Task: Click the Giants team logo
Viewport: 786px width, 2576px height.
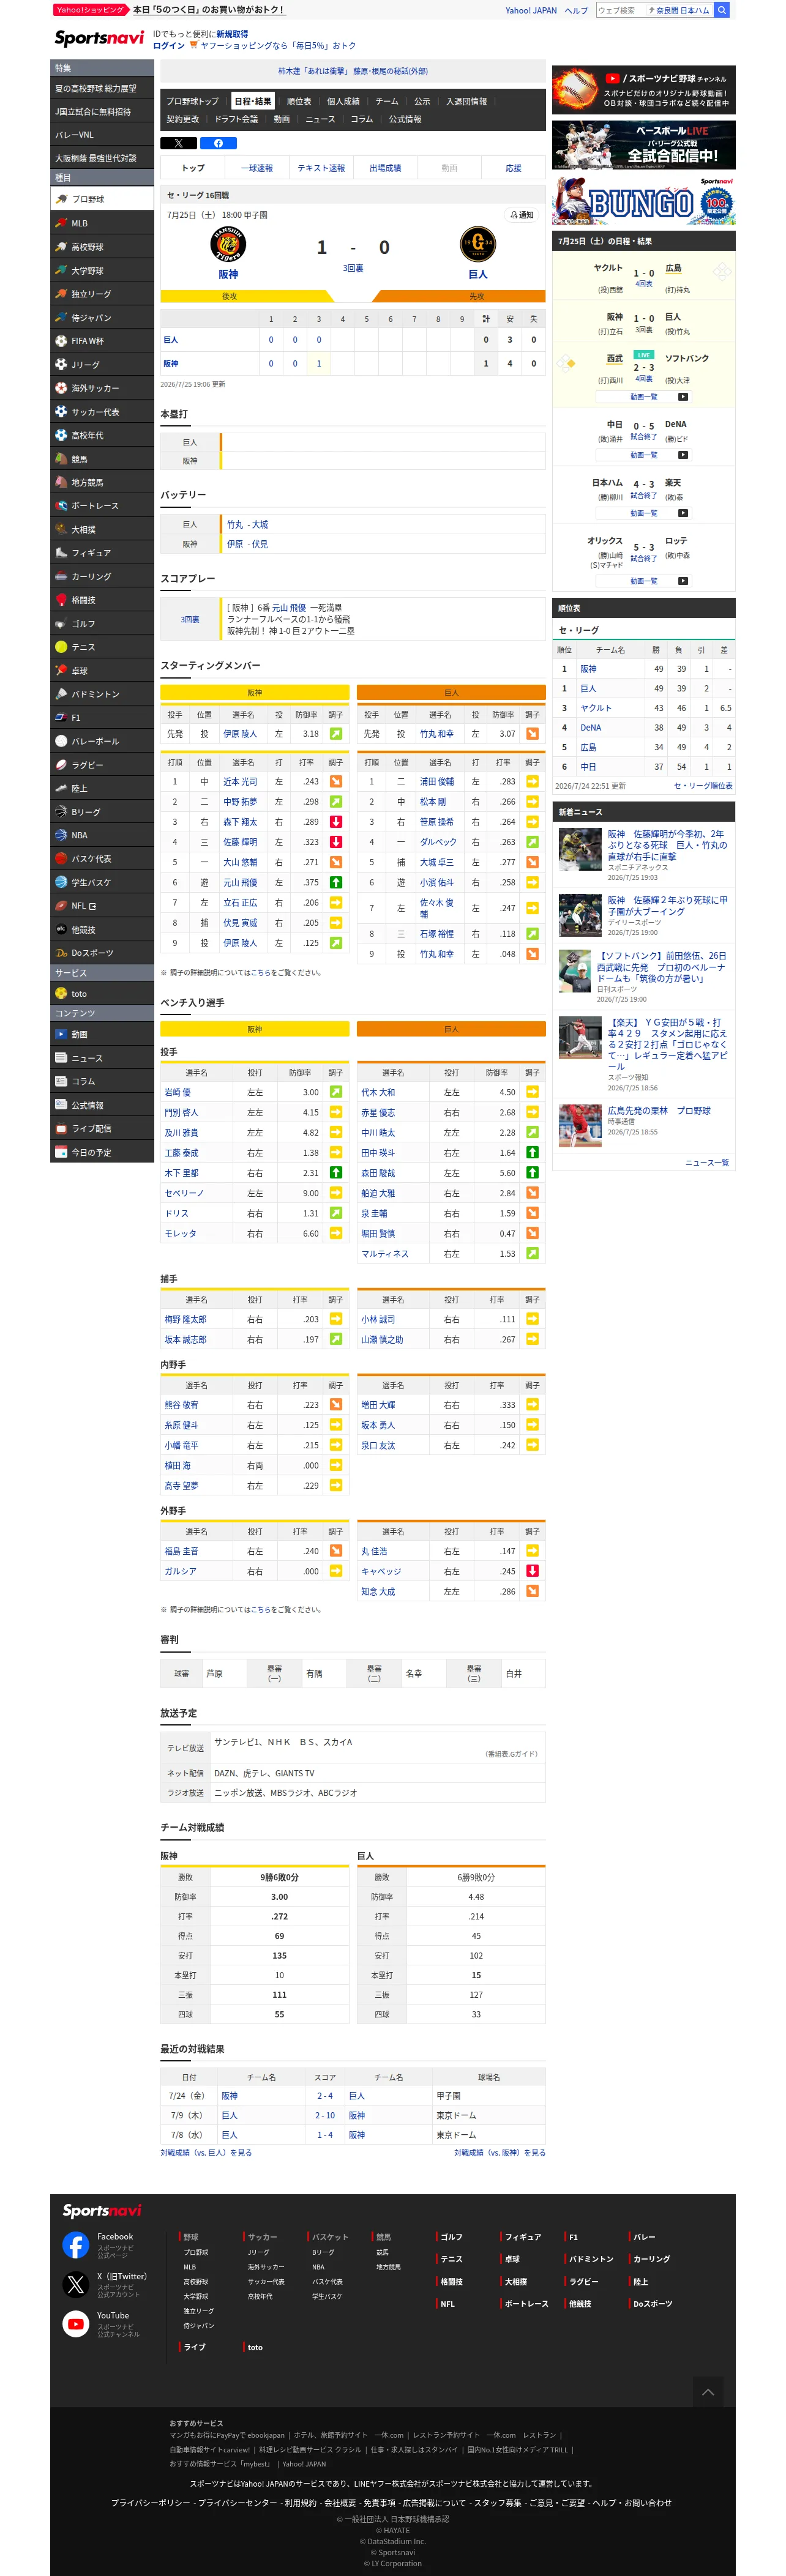Action: (477, 244)
